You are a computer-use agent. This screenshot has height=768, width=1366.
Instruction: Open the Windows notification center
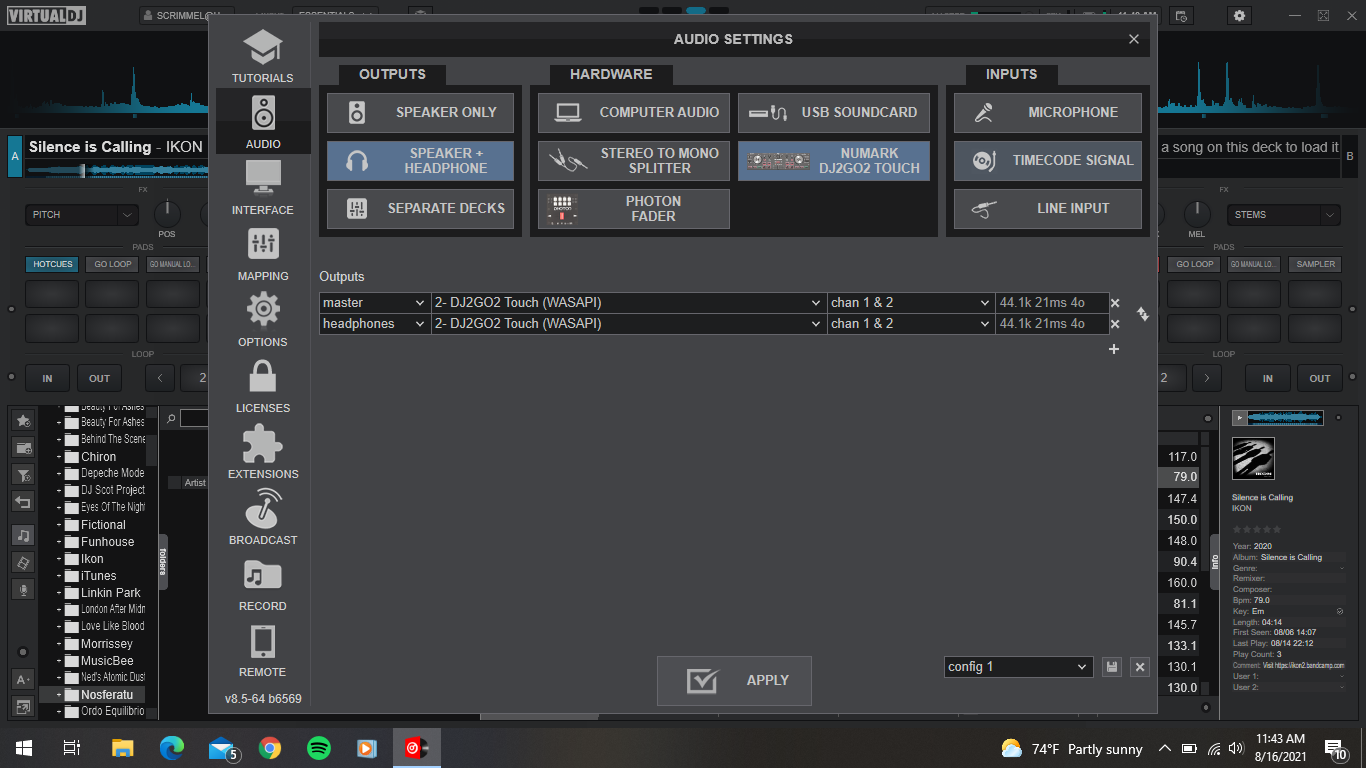click(1335, 748)
